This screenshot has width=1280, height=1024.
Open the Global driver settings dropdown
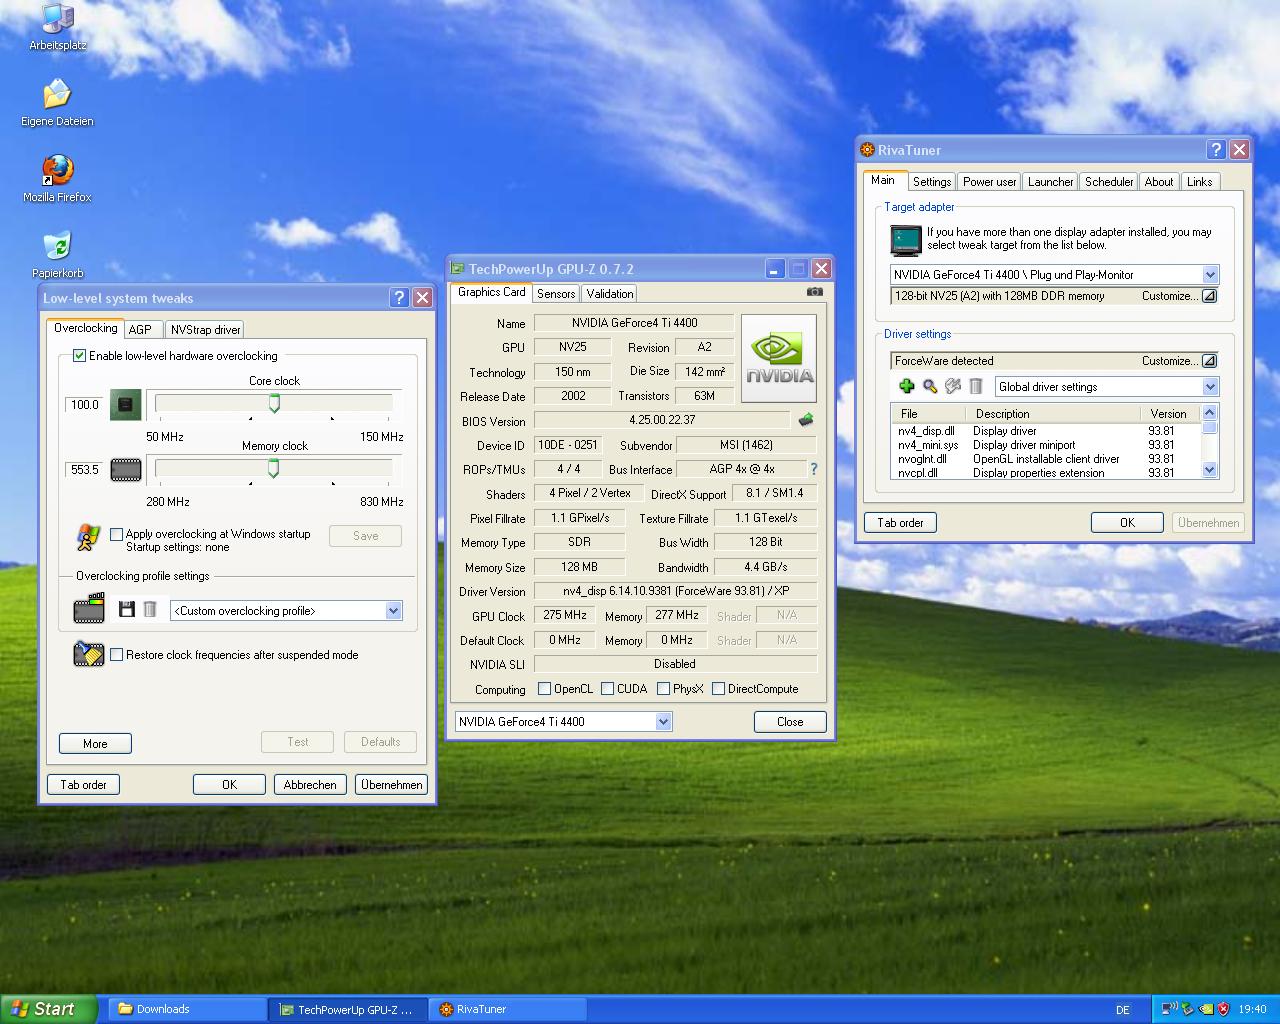[x=1210, y=387]
